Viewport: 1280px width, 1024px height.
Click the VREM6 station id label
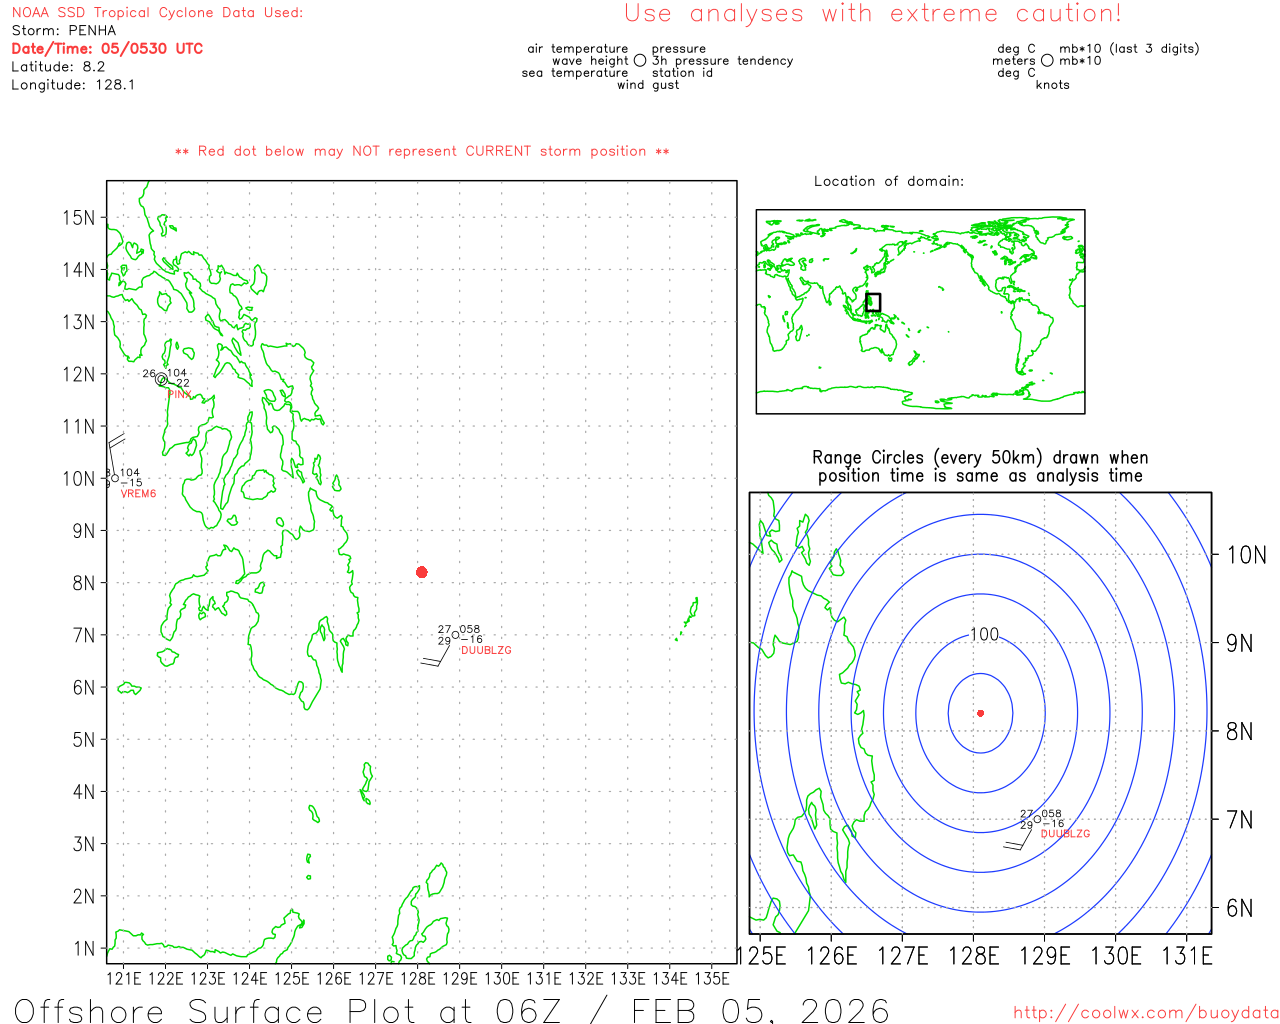(x=138, y=494)
